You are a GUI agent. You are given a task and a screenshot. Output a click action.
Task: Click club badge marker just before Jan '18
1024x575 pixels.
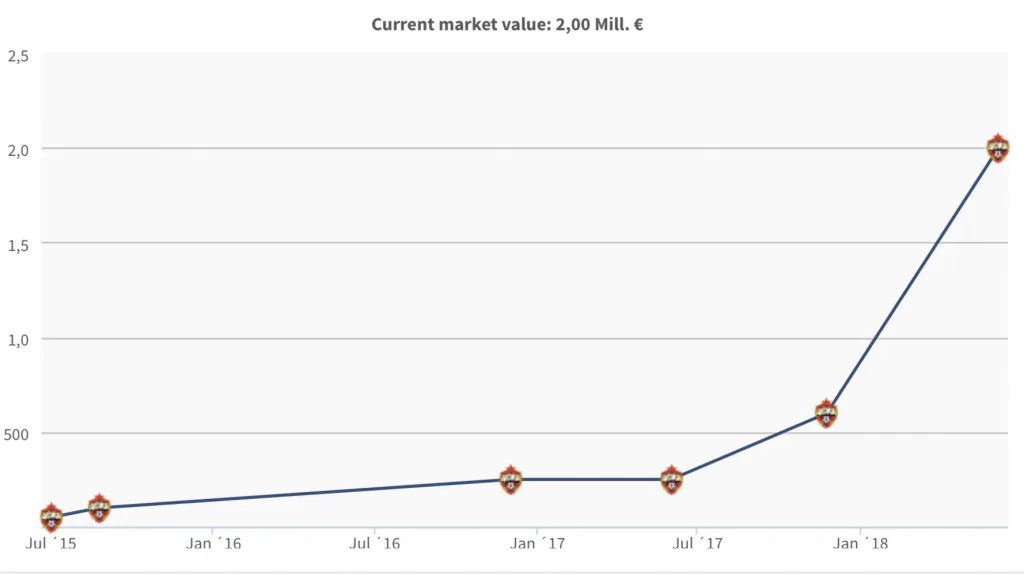pyautogui.click(x=826, y=413)
